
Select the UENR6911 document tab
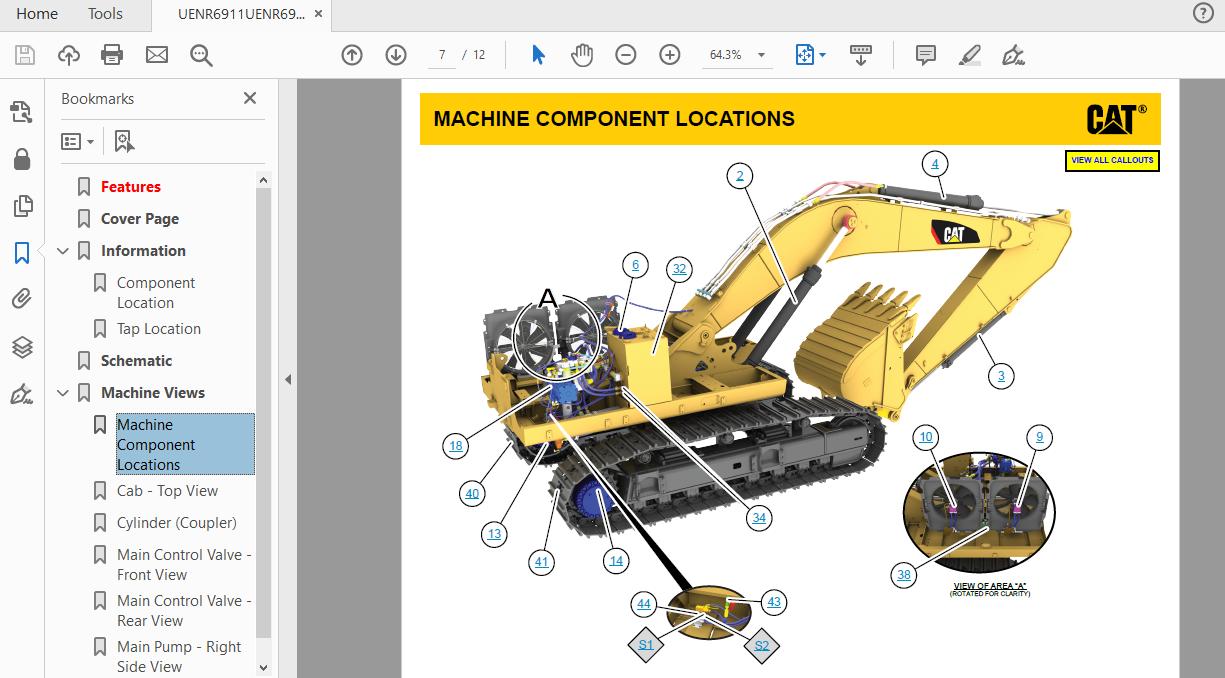point(241,13)
